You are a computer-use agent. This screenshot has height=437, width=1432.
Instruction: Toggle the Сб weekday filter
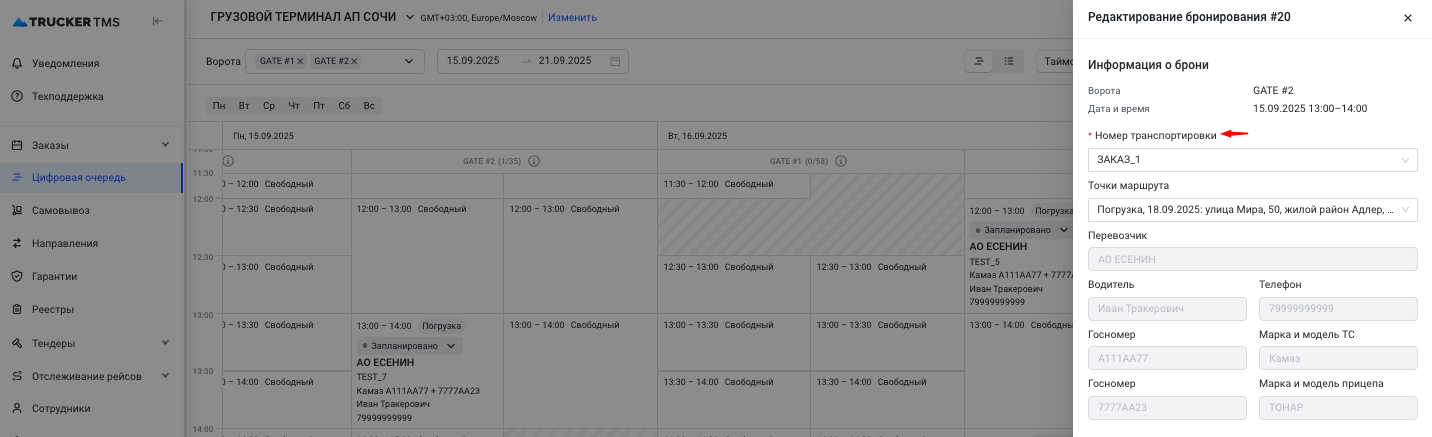[344, 106]
